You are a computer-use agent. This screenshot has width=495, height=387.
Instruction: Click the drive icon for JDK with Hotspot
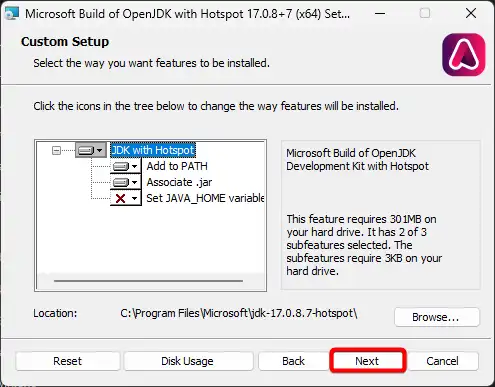pos(86,150)
